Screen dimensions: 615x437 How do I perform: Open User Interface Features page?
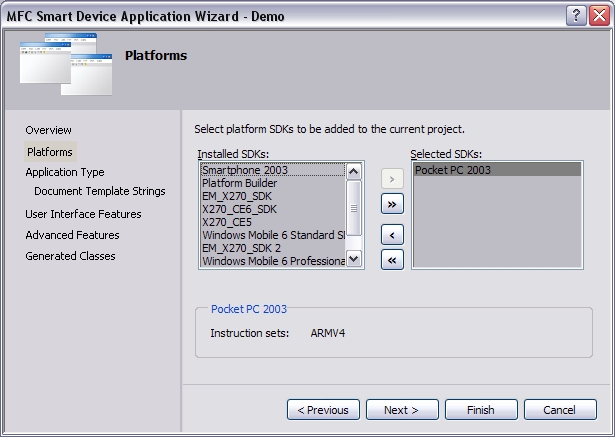pyautogui.click(x=83, y=214)
